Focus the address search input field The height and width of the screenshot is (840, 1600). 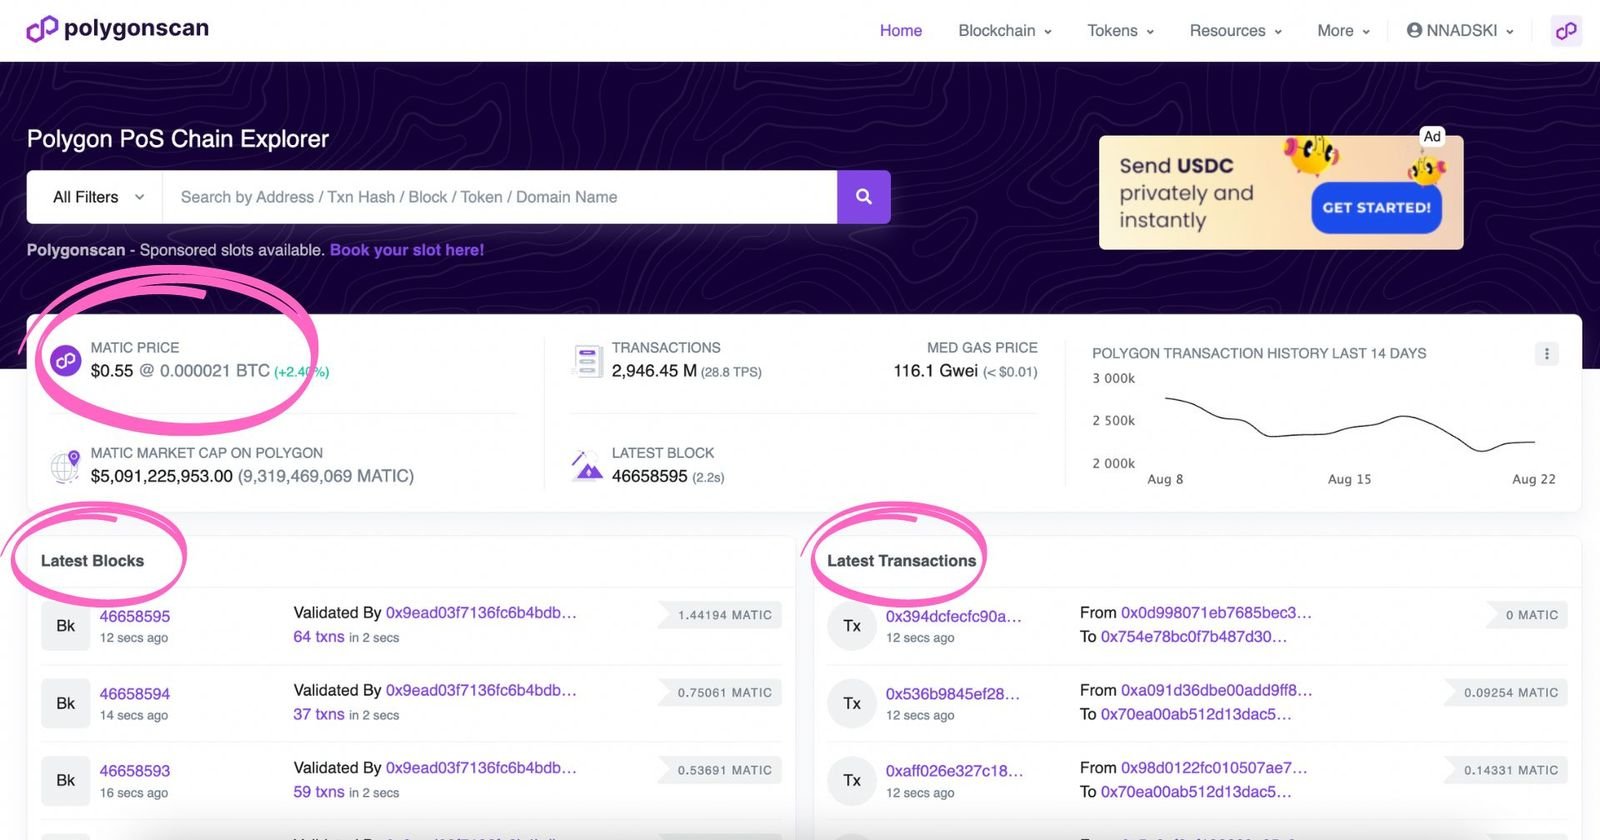(x=500, y=197)
